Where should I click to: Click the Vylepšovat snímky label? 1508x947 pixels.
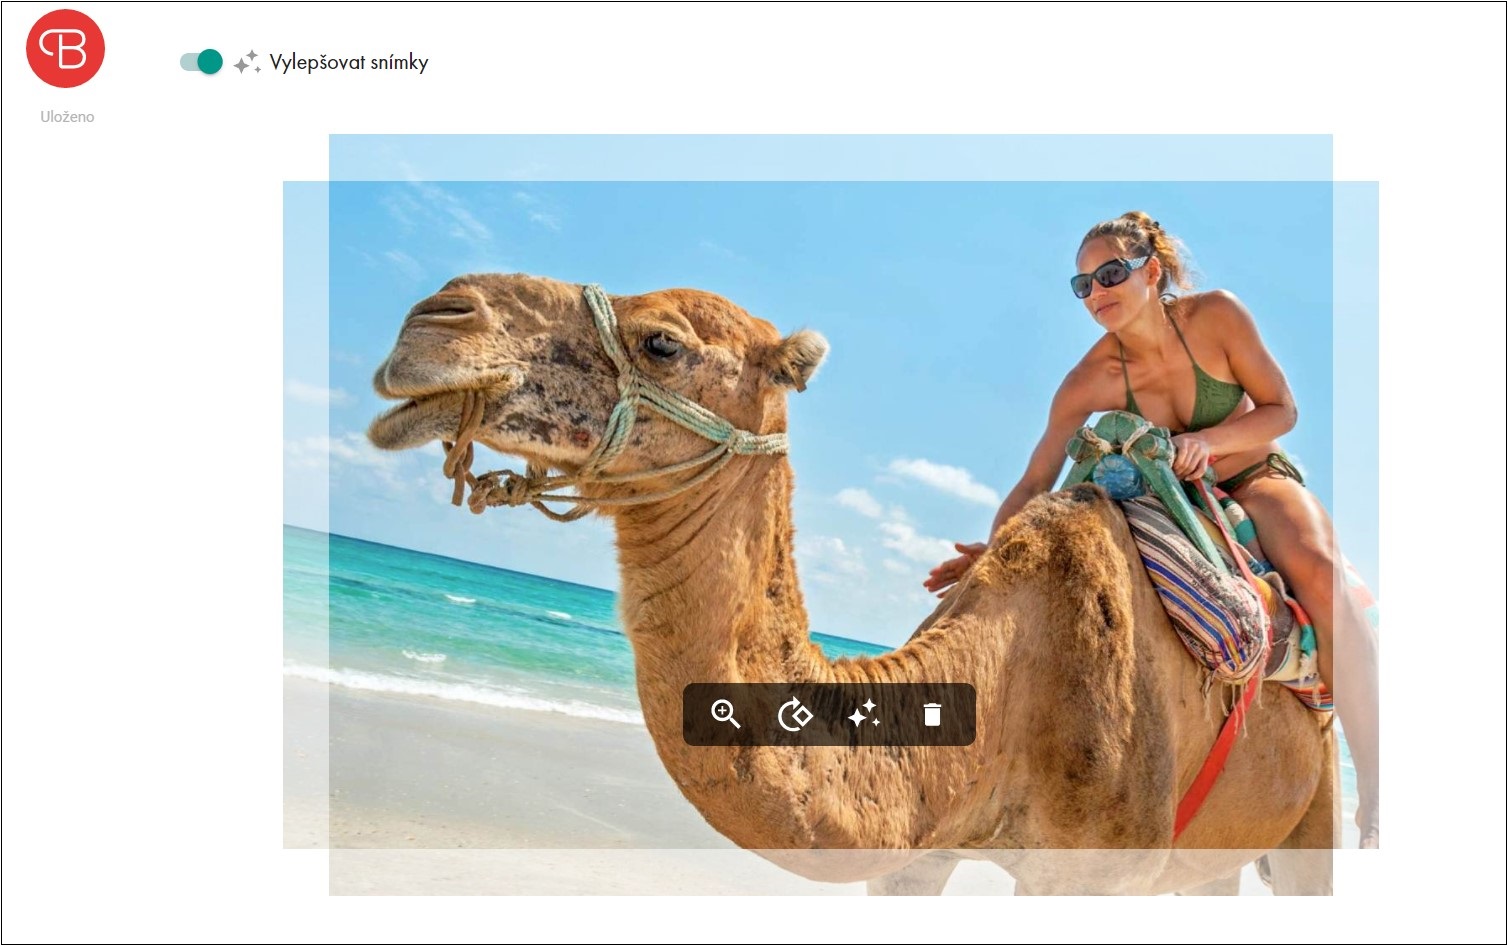tap(349, 63)
